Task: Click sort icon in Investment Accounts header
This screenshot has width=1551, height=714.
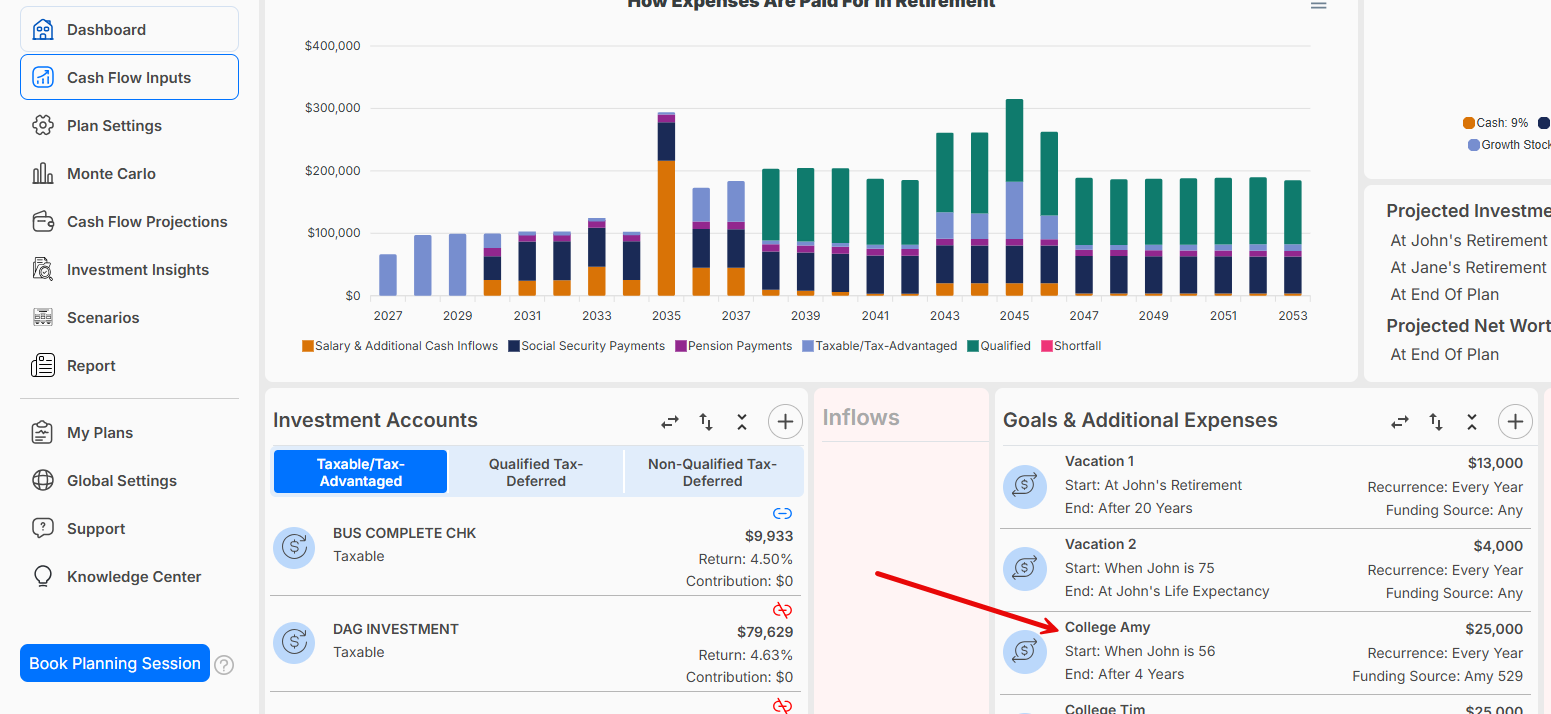Action: coord(706,422)
